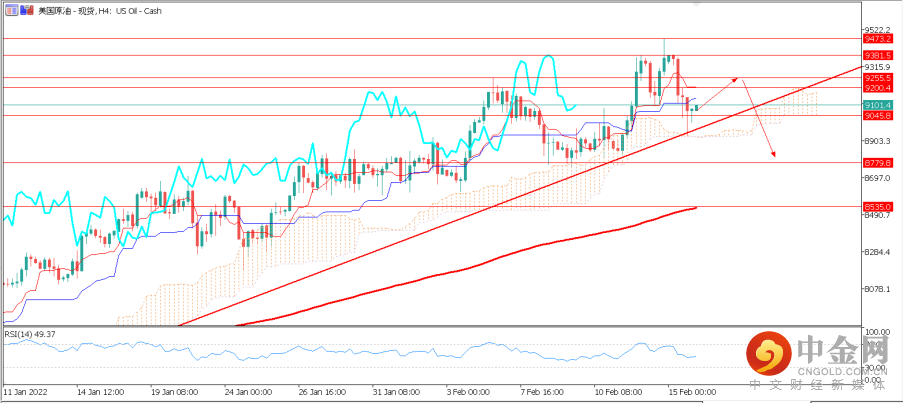Click the 8284.4 price scale value
903x403 pixels.
(879, 252)
